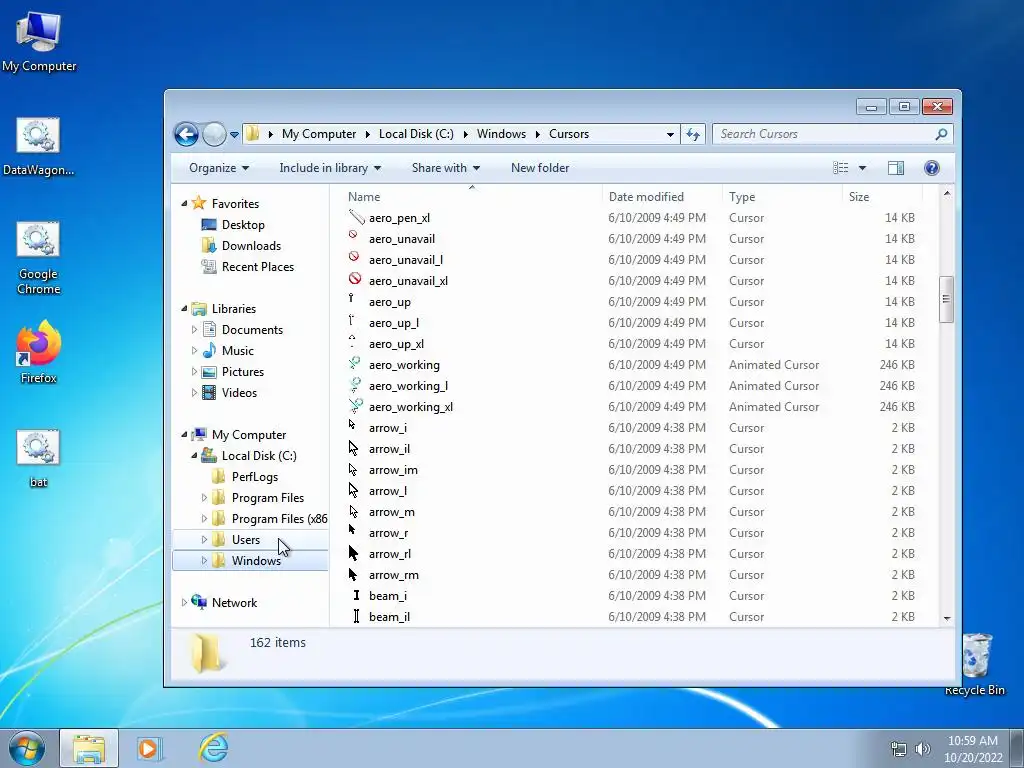Open Desktop under Favorites
The image size is (1024, 768).
[x=243, y=225]
